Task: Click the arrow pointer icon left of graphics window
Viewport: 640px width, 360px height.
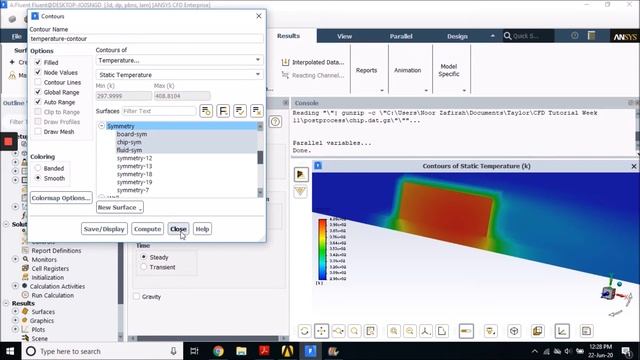Action: (x=301, y=174)
